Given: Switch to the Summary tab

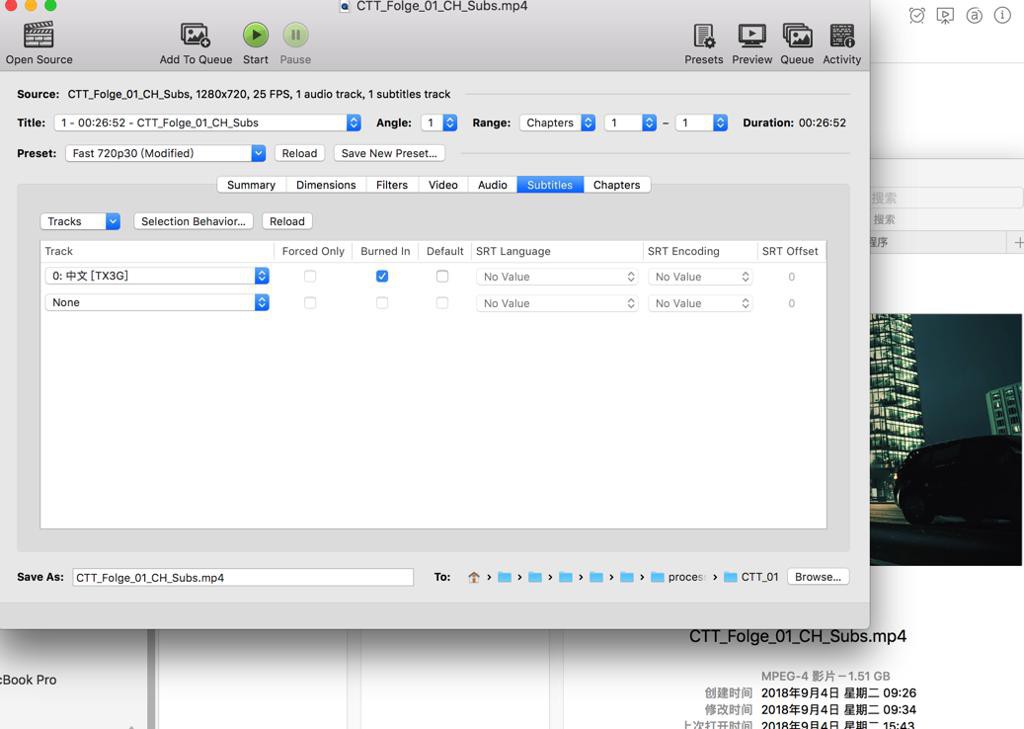Looking at the screenshot, I should pos(251,185).
